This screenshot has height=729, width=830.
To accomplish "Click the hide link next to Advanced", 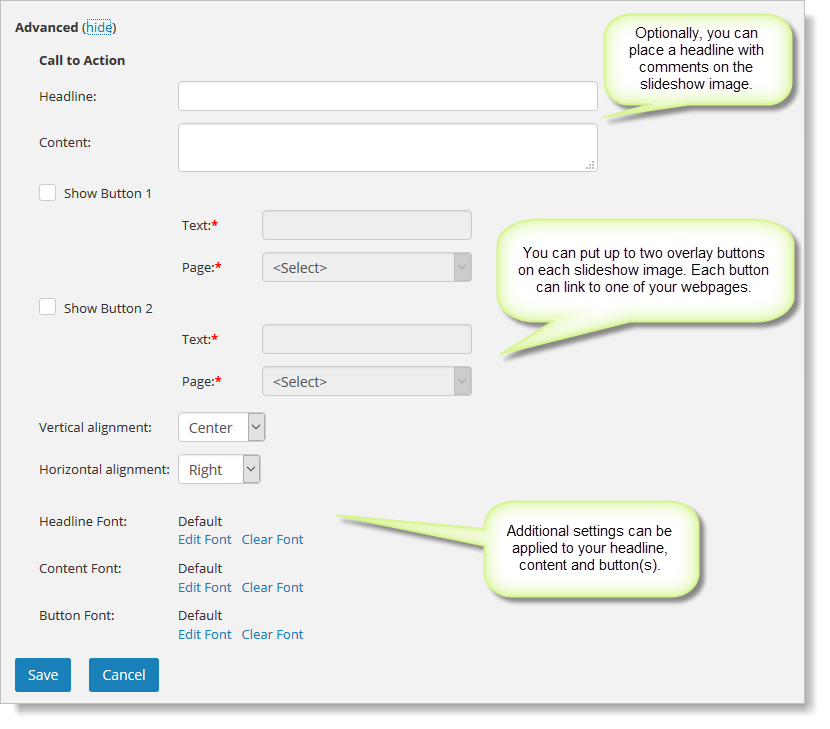I will (x=99, y=28).
